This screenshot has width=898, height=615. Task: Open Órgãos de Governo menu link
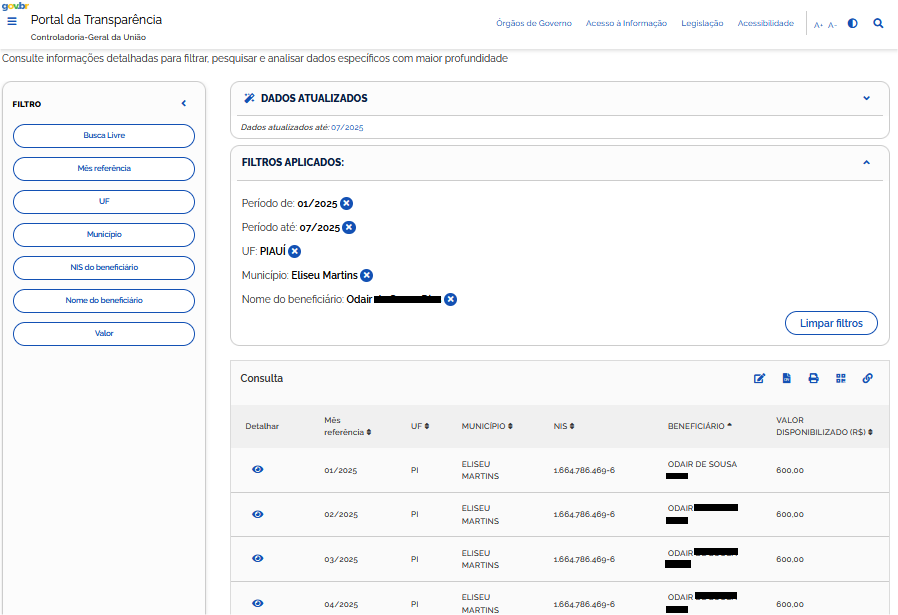534,23
